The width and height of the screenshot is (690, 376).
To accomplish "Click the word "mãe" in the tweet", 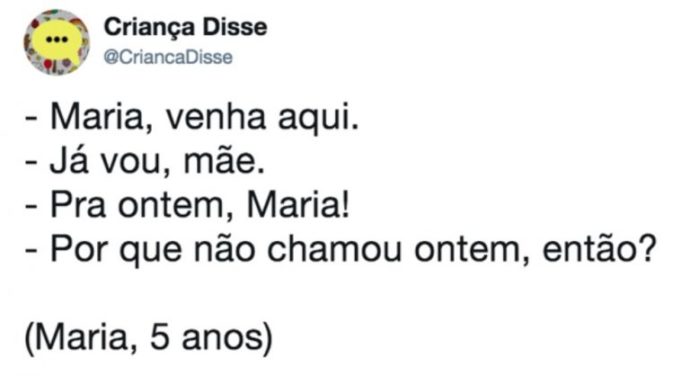I will tap(224, 162).
